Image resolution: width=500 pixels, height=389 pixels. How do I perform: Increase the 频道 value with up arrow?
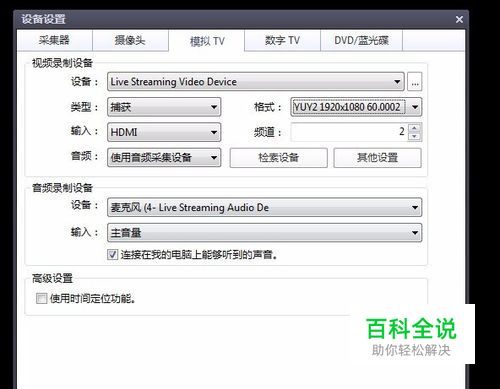coord(414,128)
